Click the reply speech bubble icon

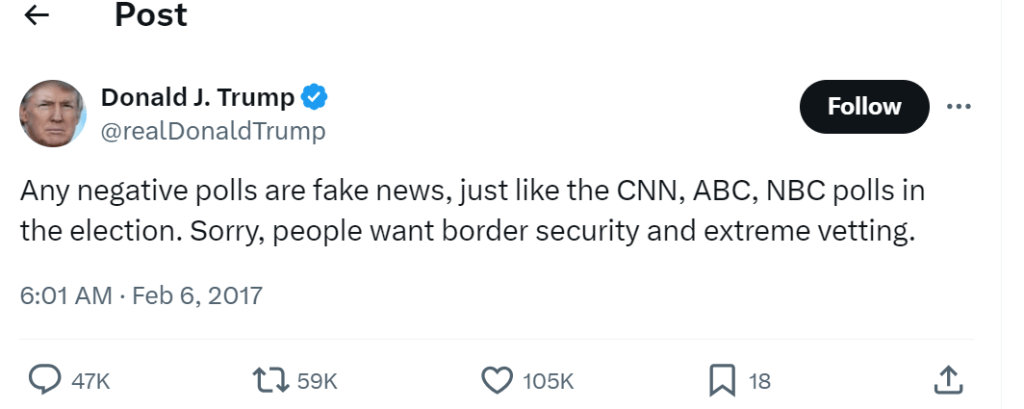tap(44, 379)
